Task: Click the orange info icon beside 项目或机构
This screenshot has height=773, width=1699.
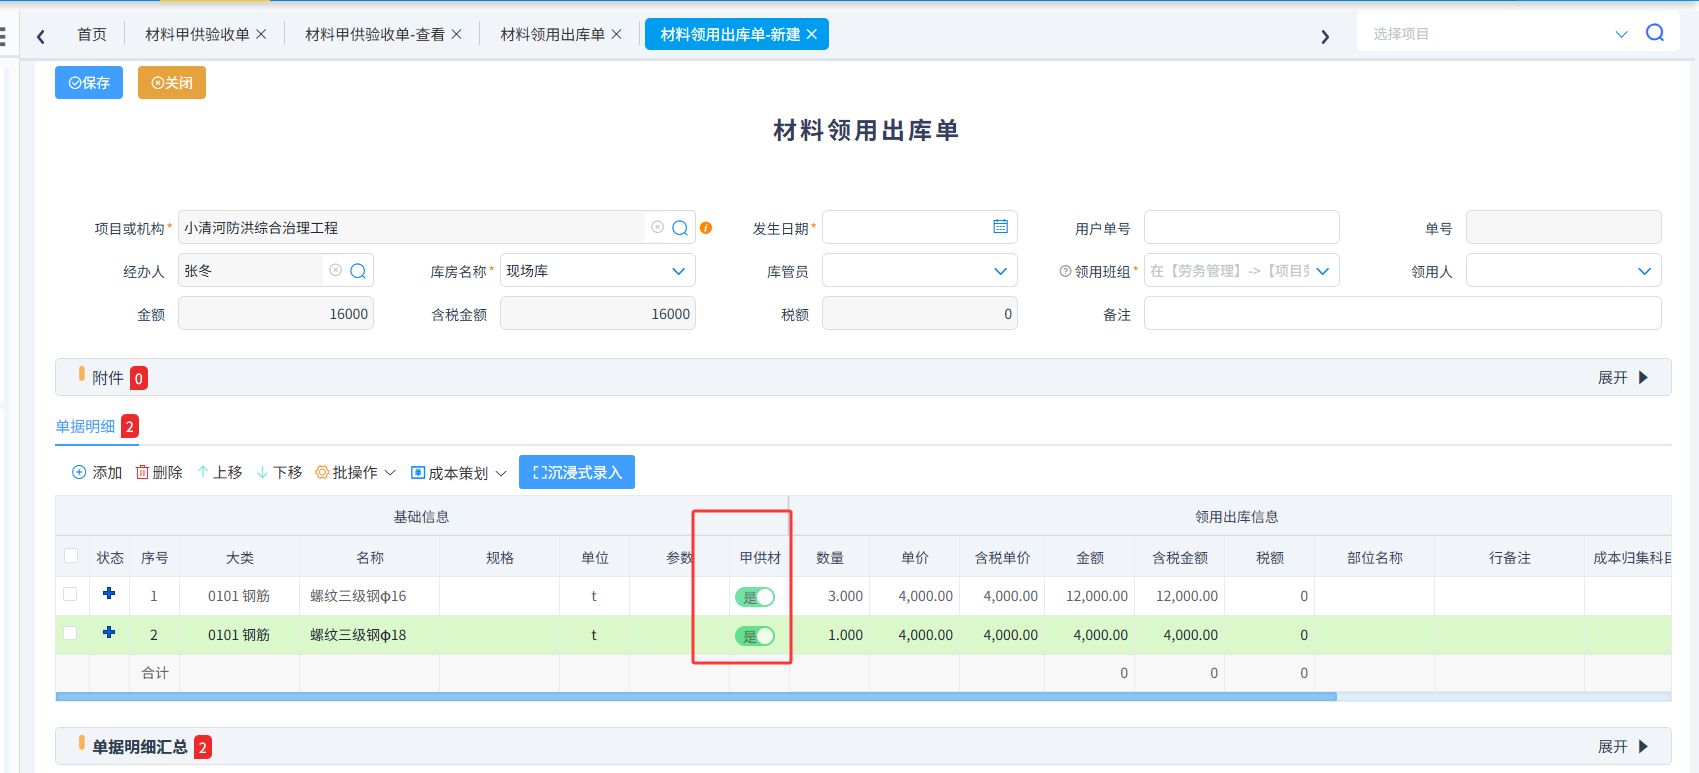Action: pos(706,228)
